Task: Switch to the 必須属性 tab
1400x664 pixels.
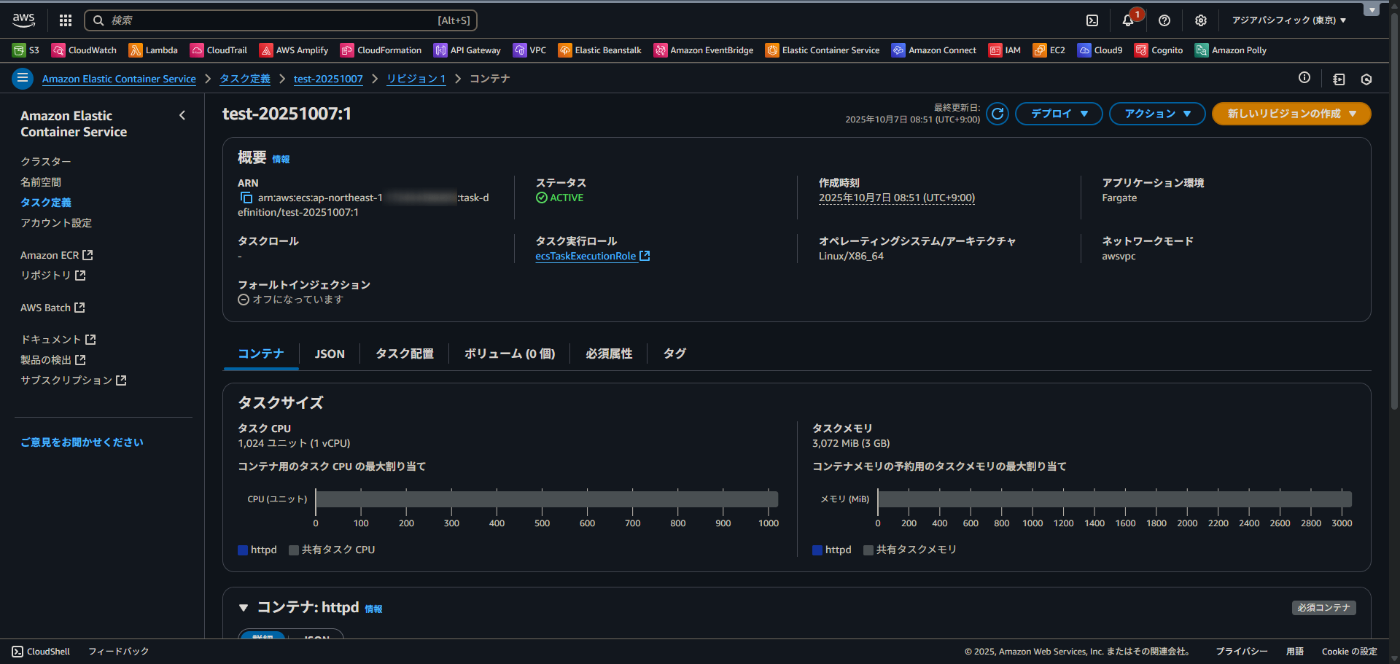Action: pos(609,354)
